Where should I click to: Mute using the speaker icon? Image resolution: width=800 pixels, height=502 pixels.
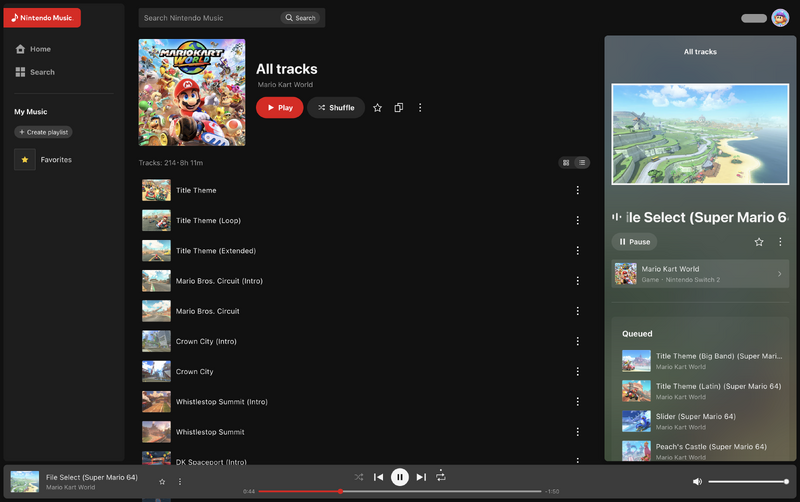697,482
